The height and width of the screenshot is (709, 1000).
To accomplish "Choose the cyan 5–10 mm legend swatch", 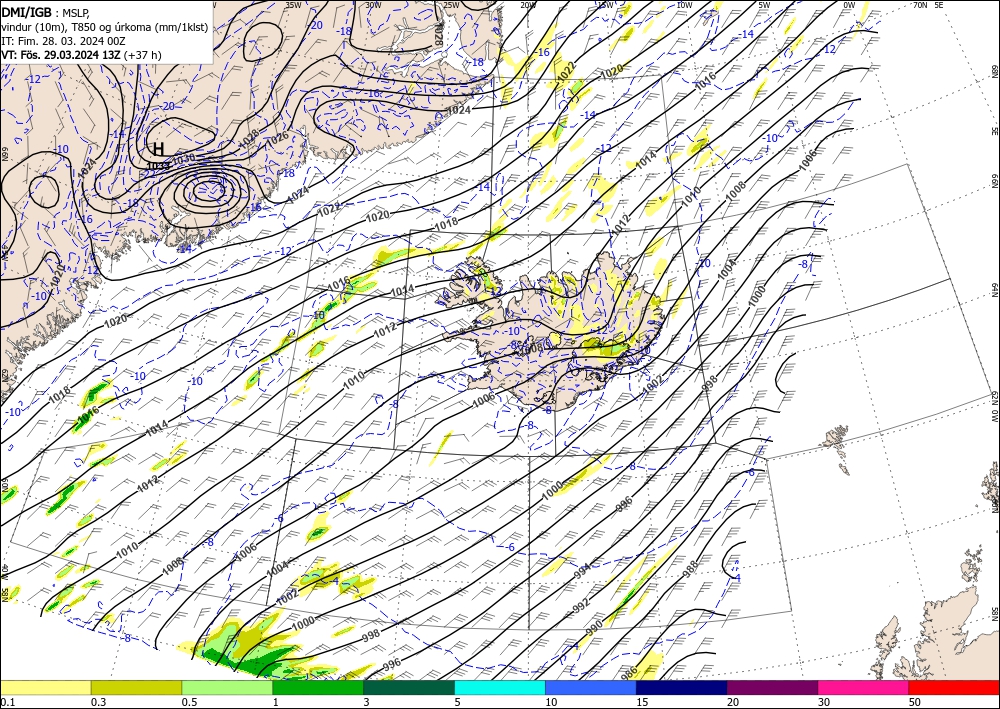I will point(500,687).
